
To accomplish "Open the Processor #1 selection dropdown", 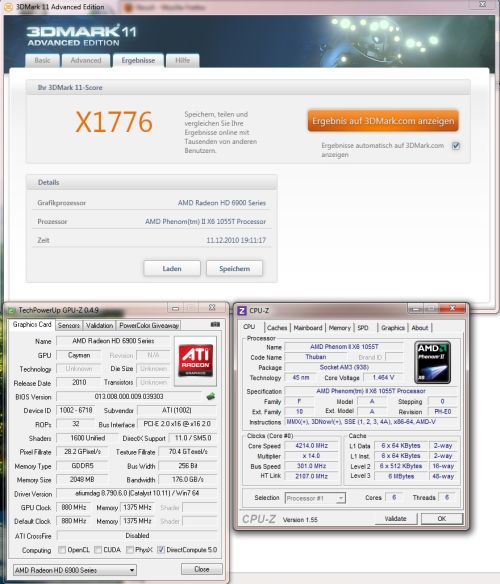I will pyautogui.click(x=315, y=498).
